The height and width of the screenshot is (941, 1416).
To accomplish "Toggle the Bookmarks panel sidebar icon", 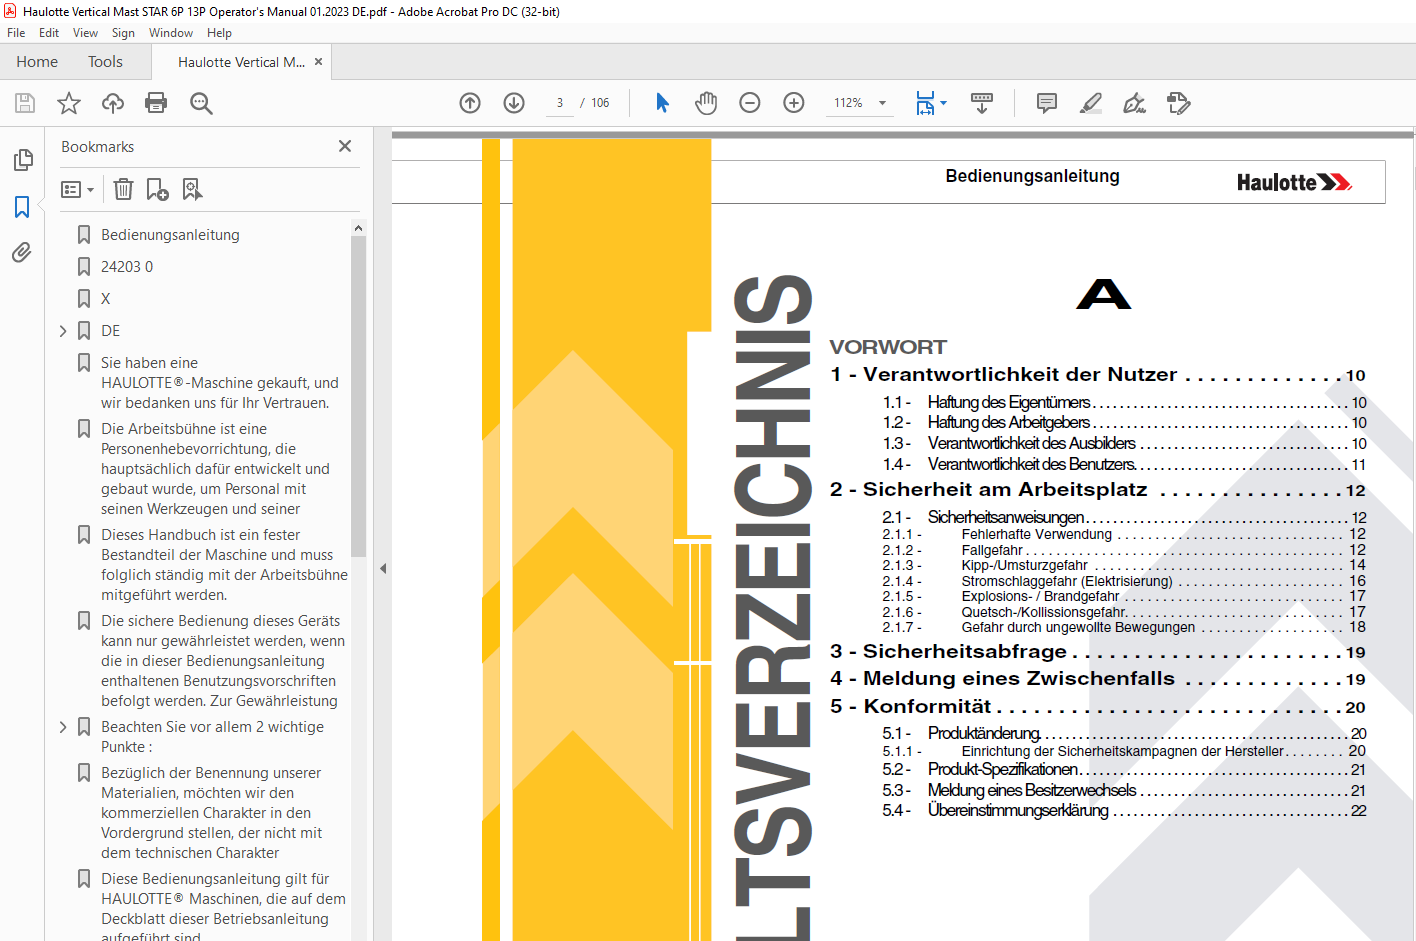I will [x=22, y=206].
